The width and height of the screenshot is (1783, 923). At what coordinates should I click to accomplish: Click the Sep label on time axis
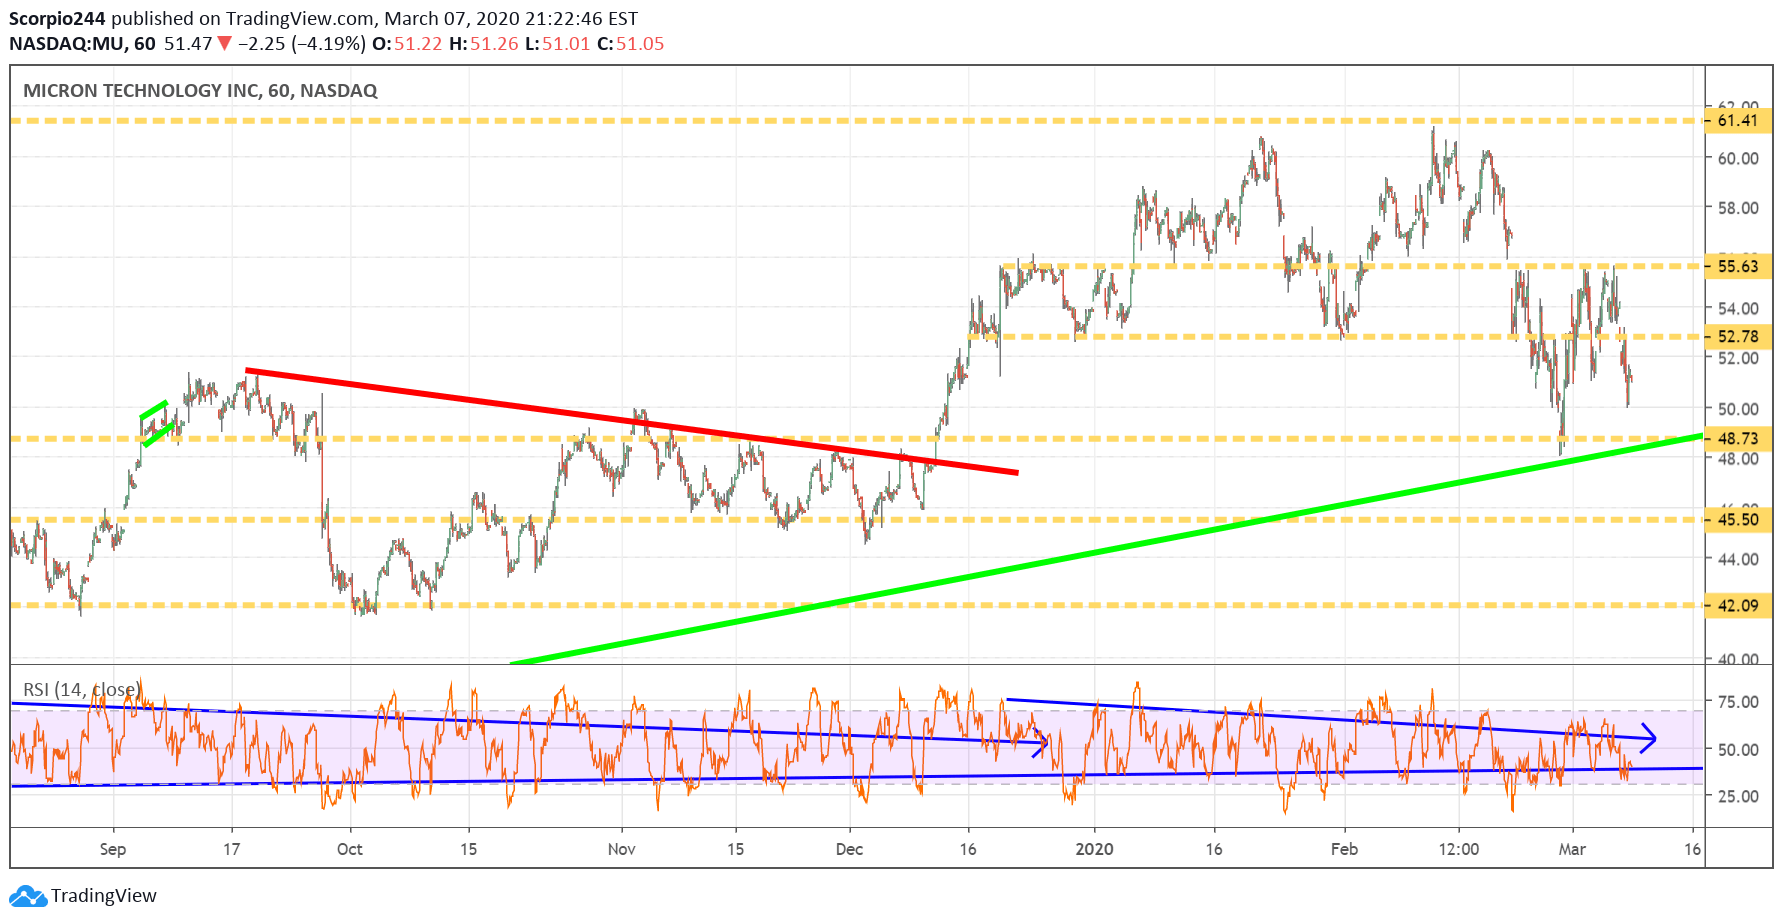[x=113, y=849]
